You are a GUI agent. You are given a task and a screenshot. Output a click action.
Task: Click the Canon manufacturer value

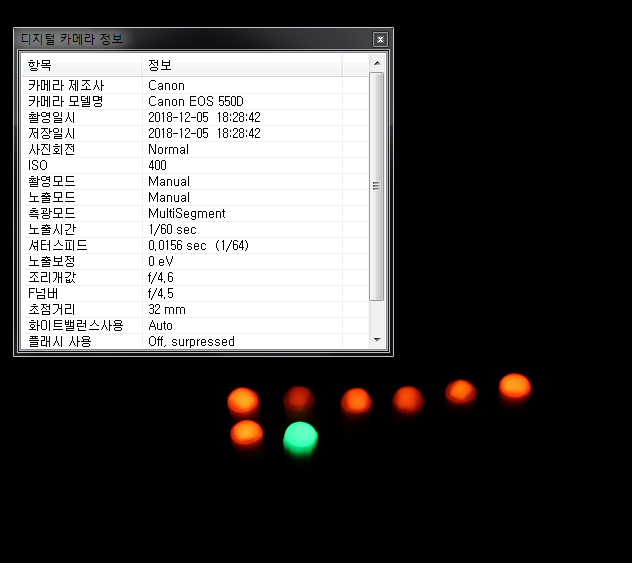[166, 85]
